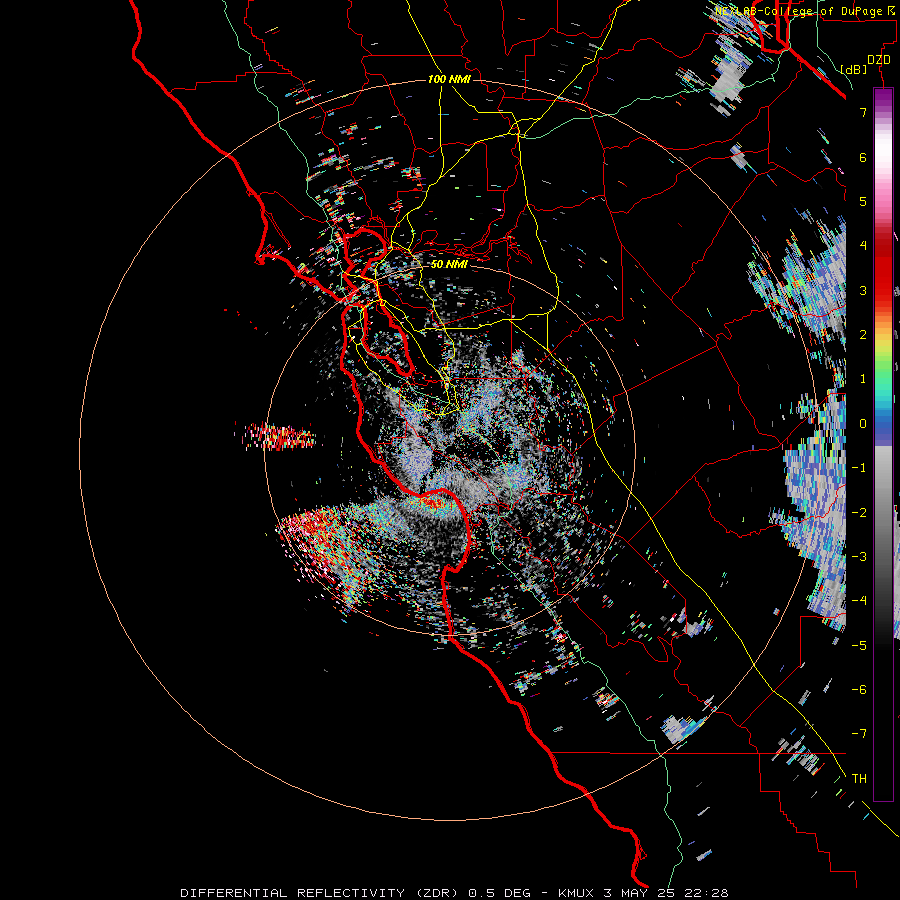Click the 7 dB mark on color scale
Screen dimensions: 900x900
coord(863,112)
